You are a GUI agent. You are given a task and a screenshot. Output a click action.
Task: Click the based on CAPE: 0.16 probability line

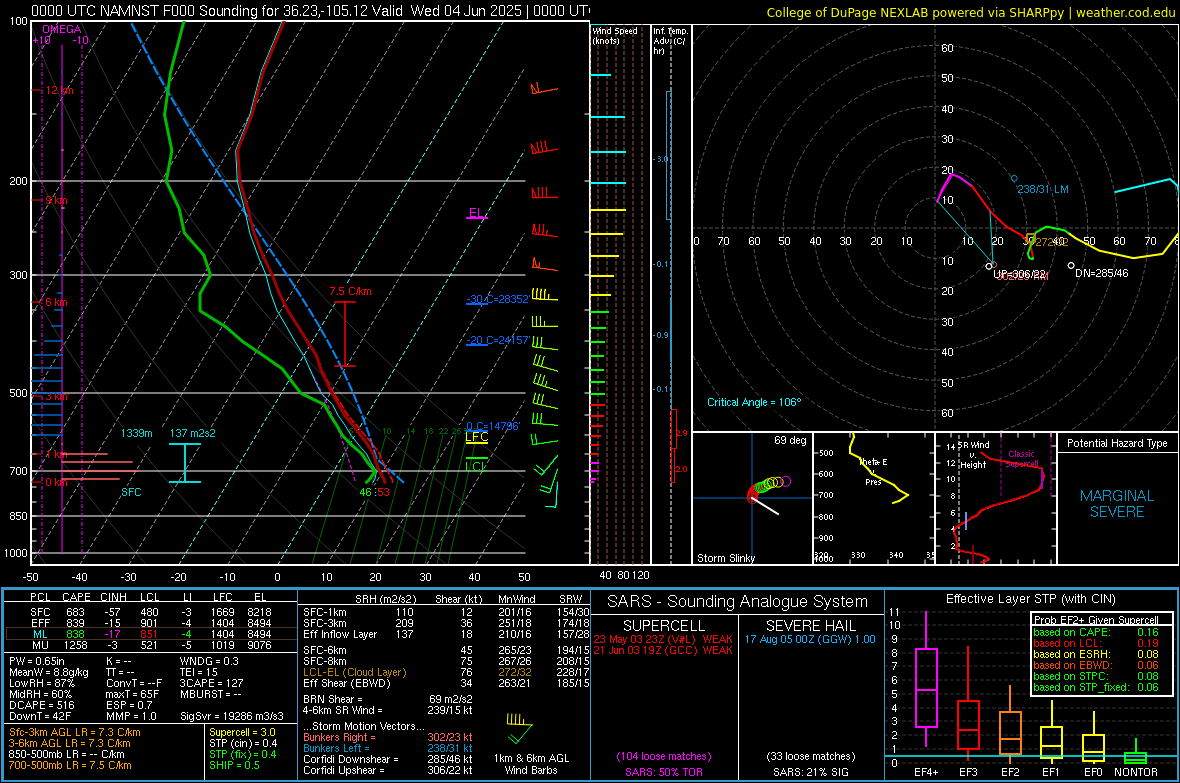pyautogui.click(x=1096, y=632)
